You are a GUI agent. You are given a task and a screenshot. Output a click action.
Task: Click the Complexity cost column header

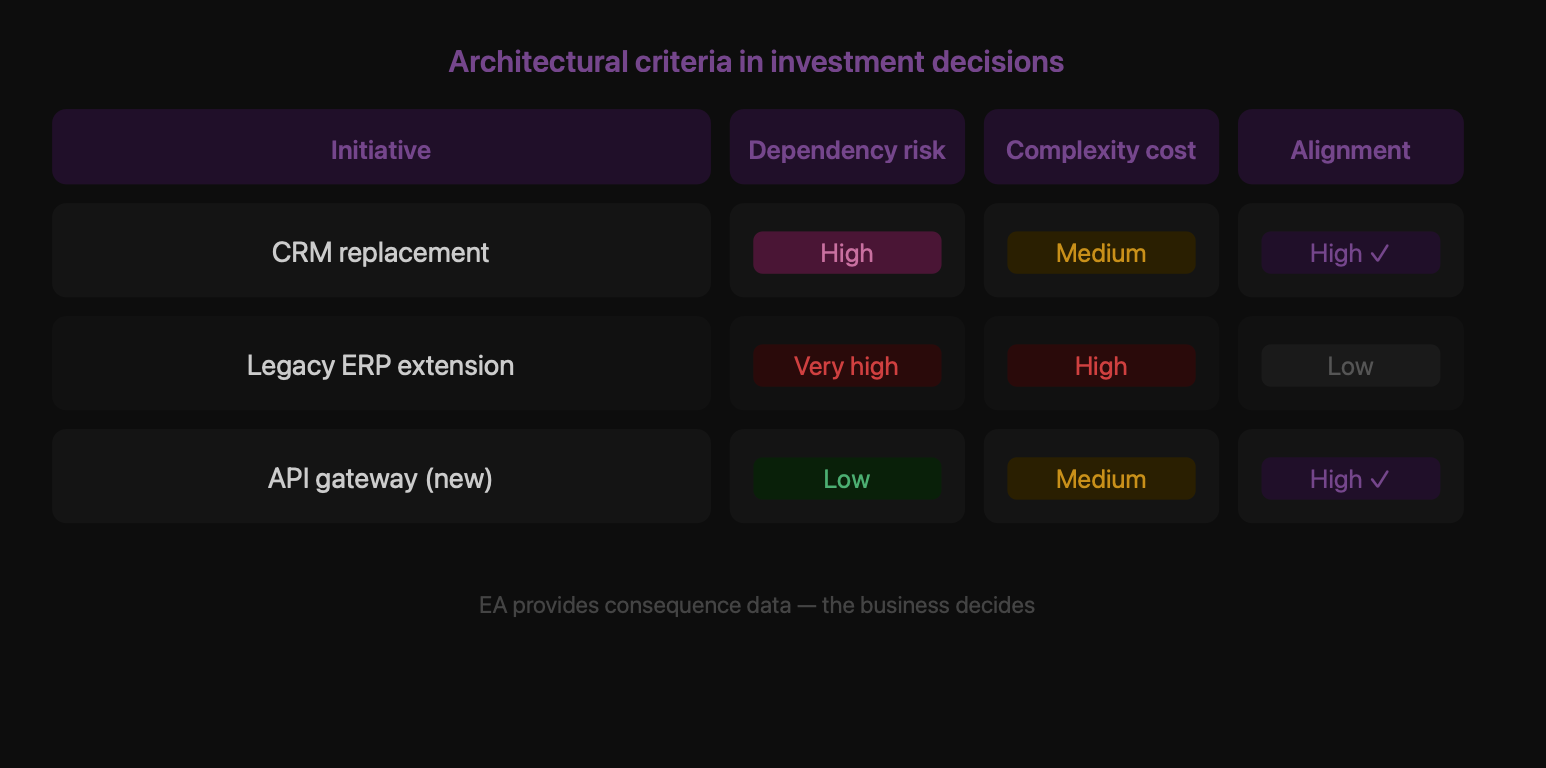(x=1101, y=150)
